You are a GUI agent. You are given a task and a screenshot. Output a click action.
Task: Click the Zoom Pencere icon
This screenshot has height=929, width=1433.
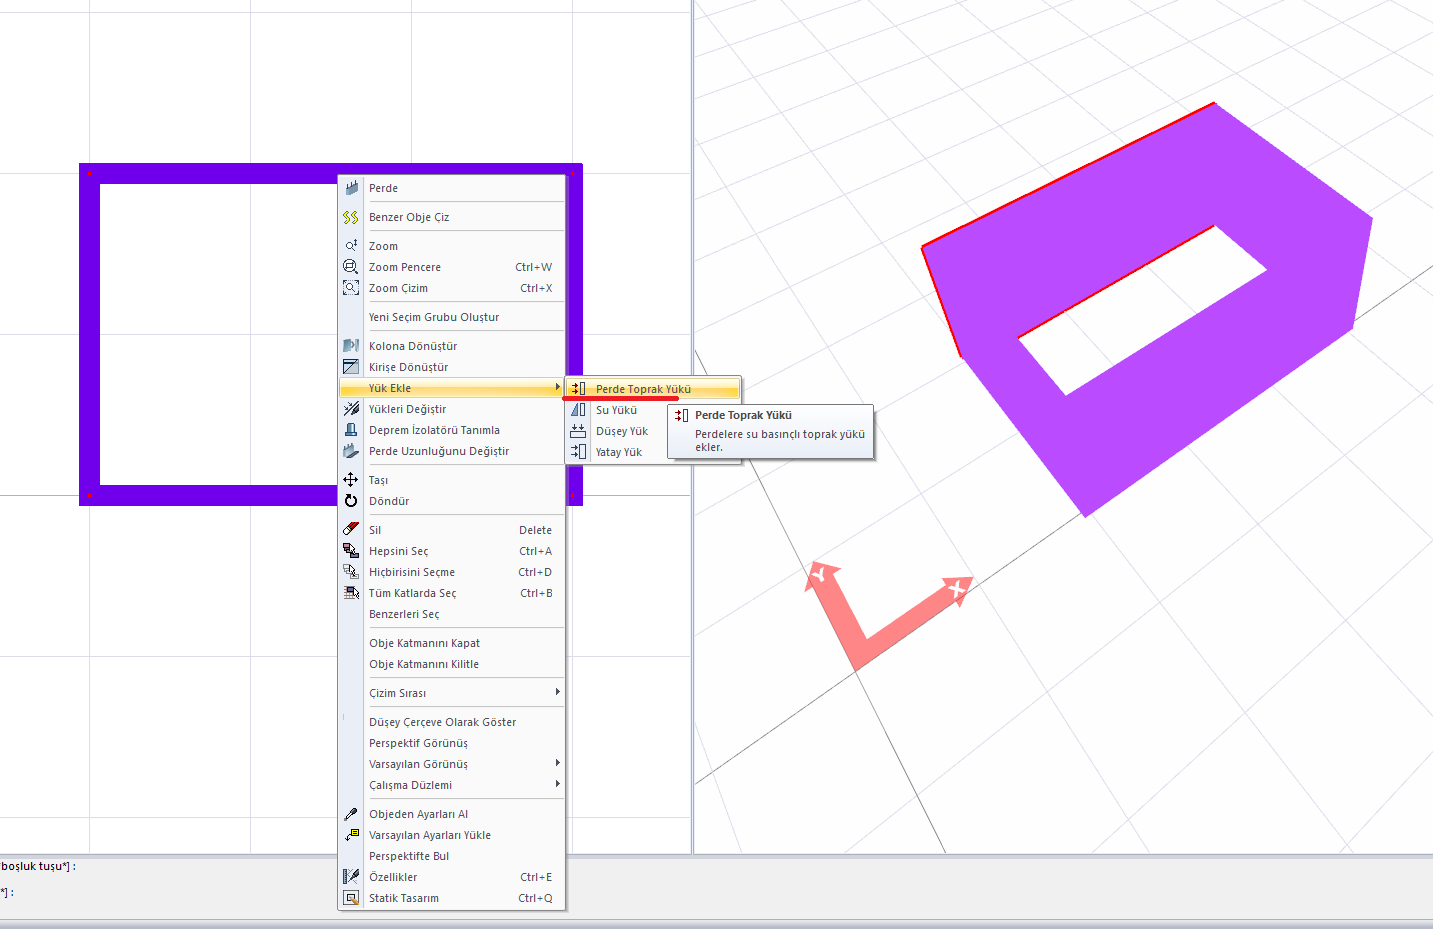tap(351, 267)
